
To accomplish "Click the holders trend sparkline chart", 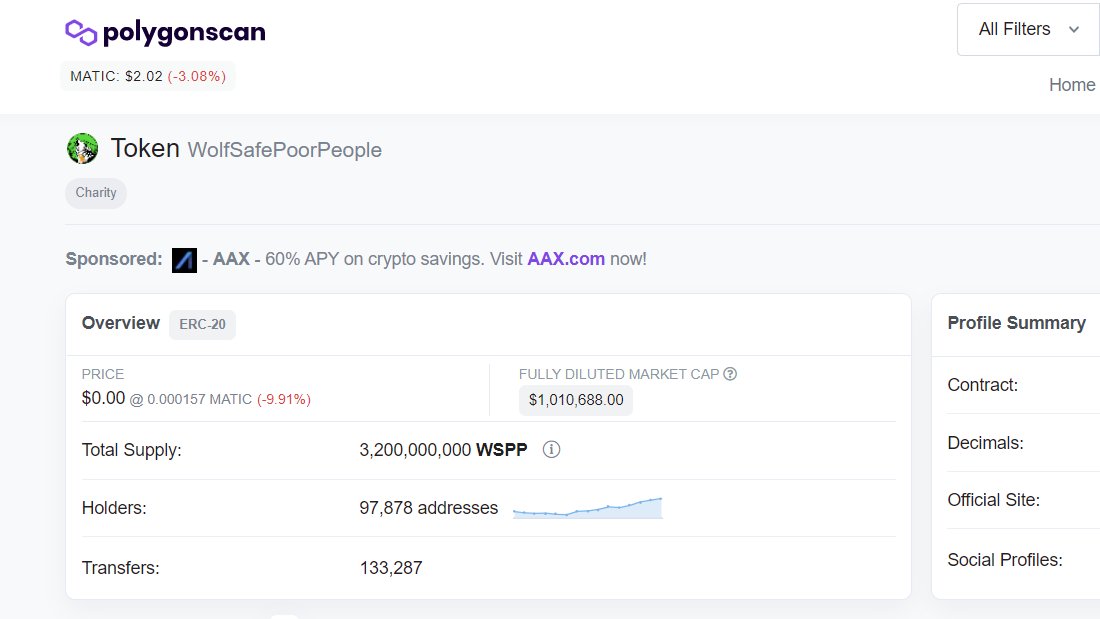I will pyautogui.click(x=588, y=507).
